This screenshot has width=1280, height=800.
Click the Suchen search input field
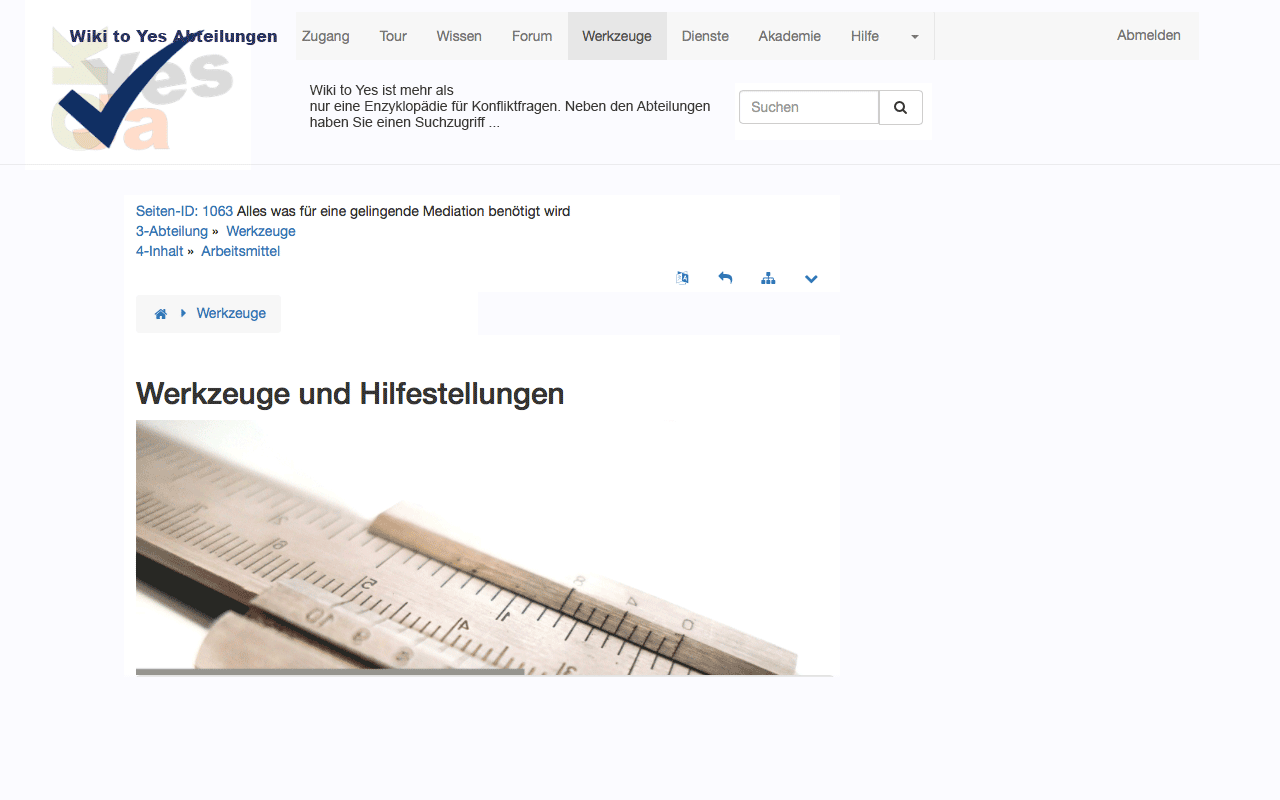pyautogui.click(x=808, y=107)
